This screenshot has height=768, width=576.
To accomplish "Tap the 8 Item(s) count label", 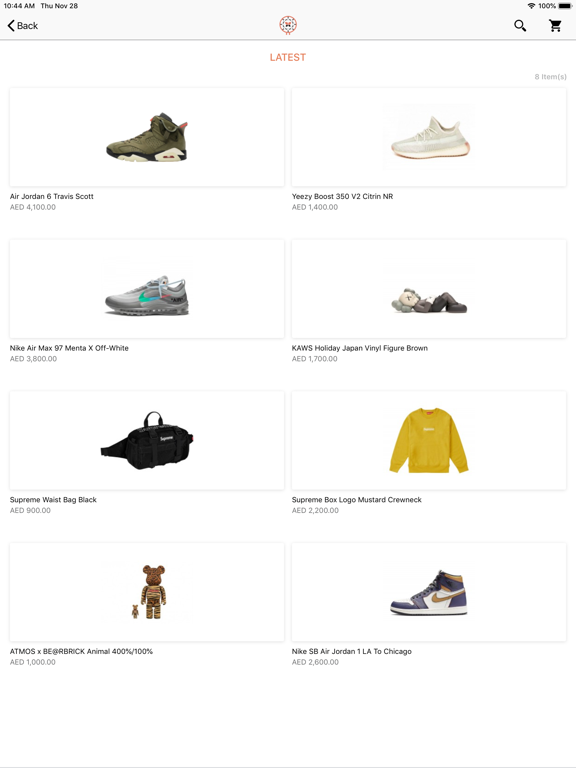I will pyautogui.click(x=551, y=77).
